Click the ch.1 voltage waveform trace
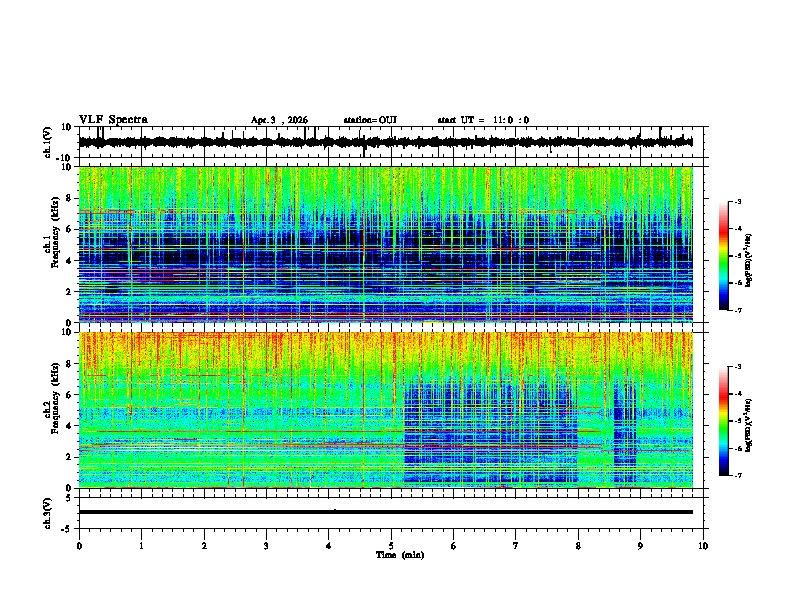The width and height of the screenshot is (792, 612). point(385,142)
